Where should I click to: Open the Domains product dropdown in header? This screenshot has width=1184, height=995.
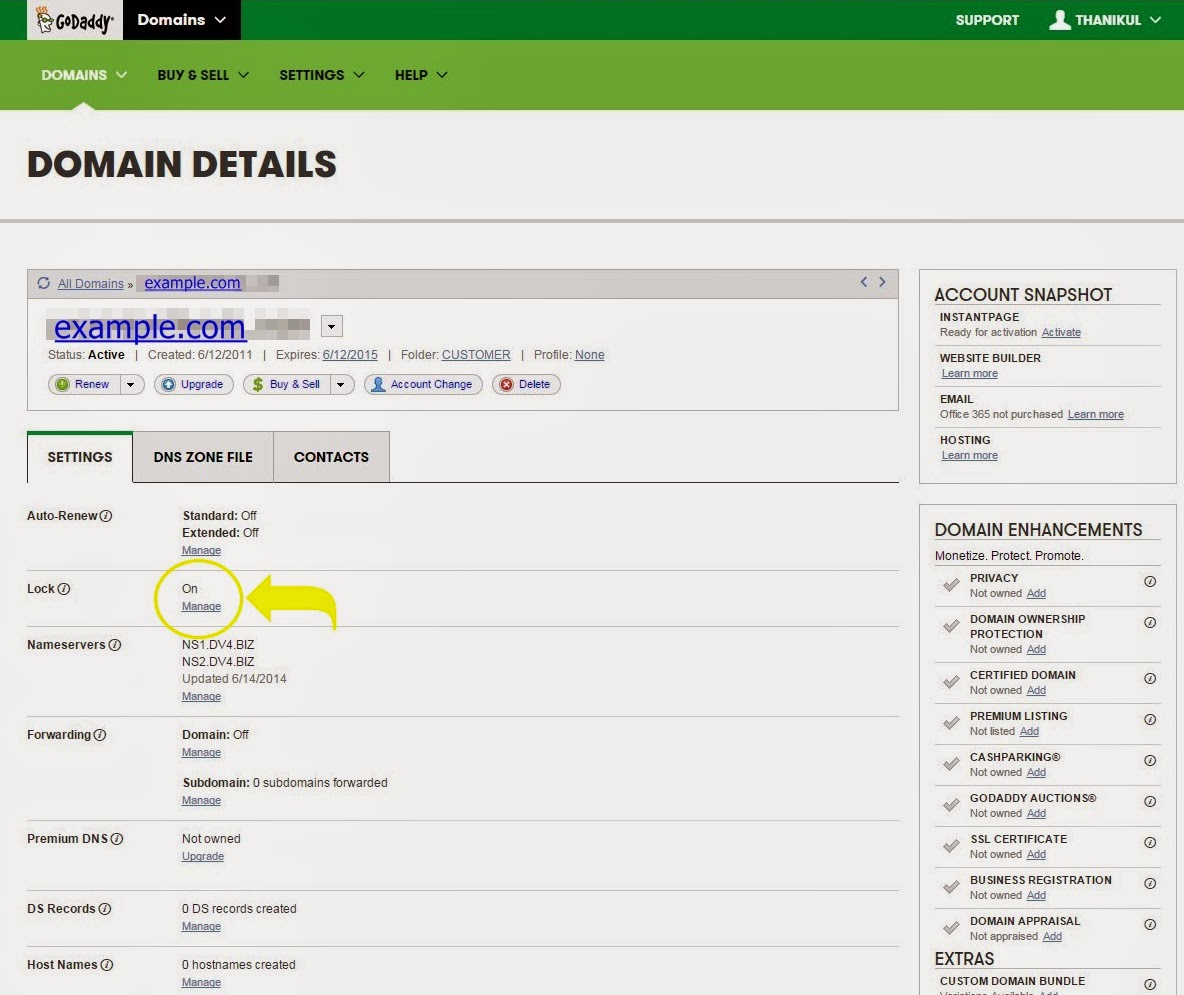(181, 20)
